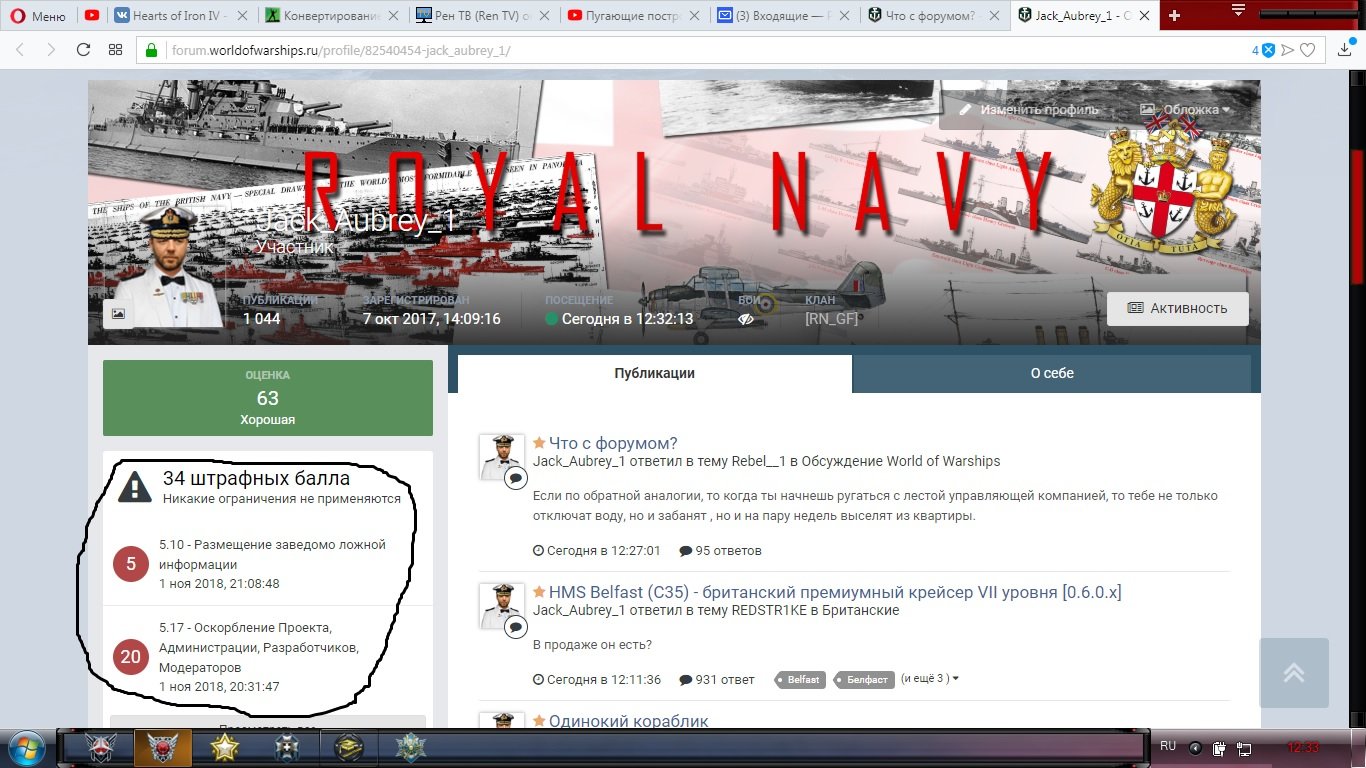Screen dimensions: 1366x768
Task: Open the post title Что с форумом?
Action: pyautogui.click(x=613, y=443)
